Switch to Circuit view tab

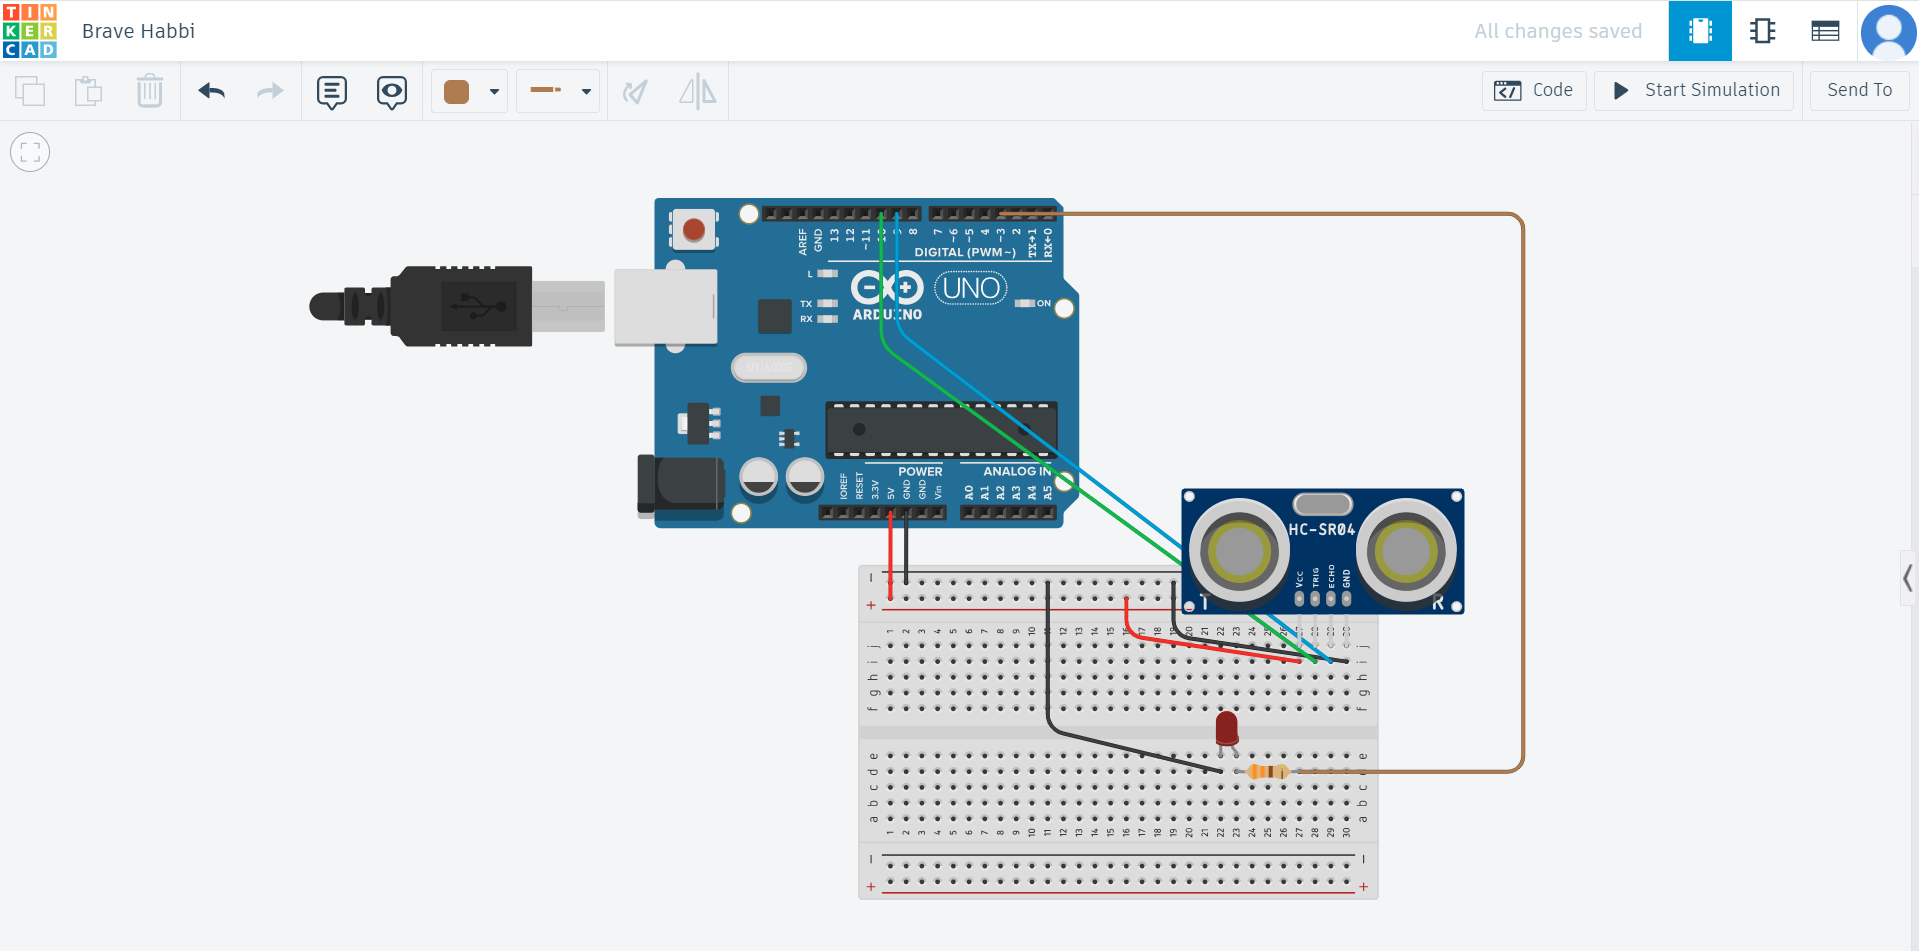point(1700,31)
